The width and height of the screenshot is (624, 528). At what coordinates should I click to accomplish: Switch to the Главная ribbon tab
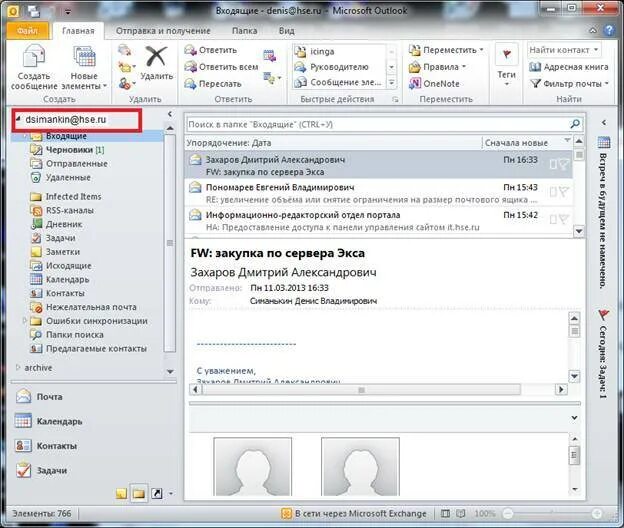pos(78,31)
